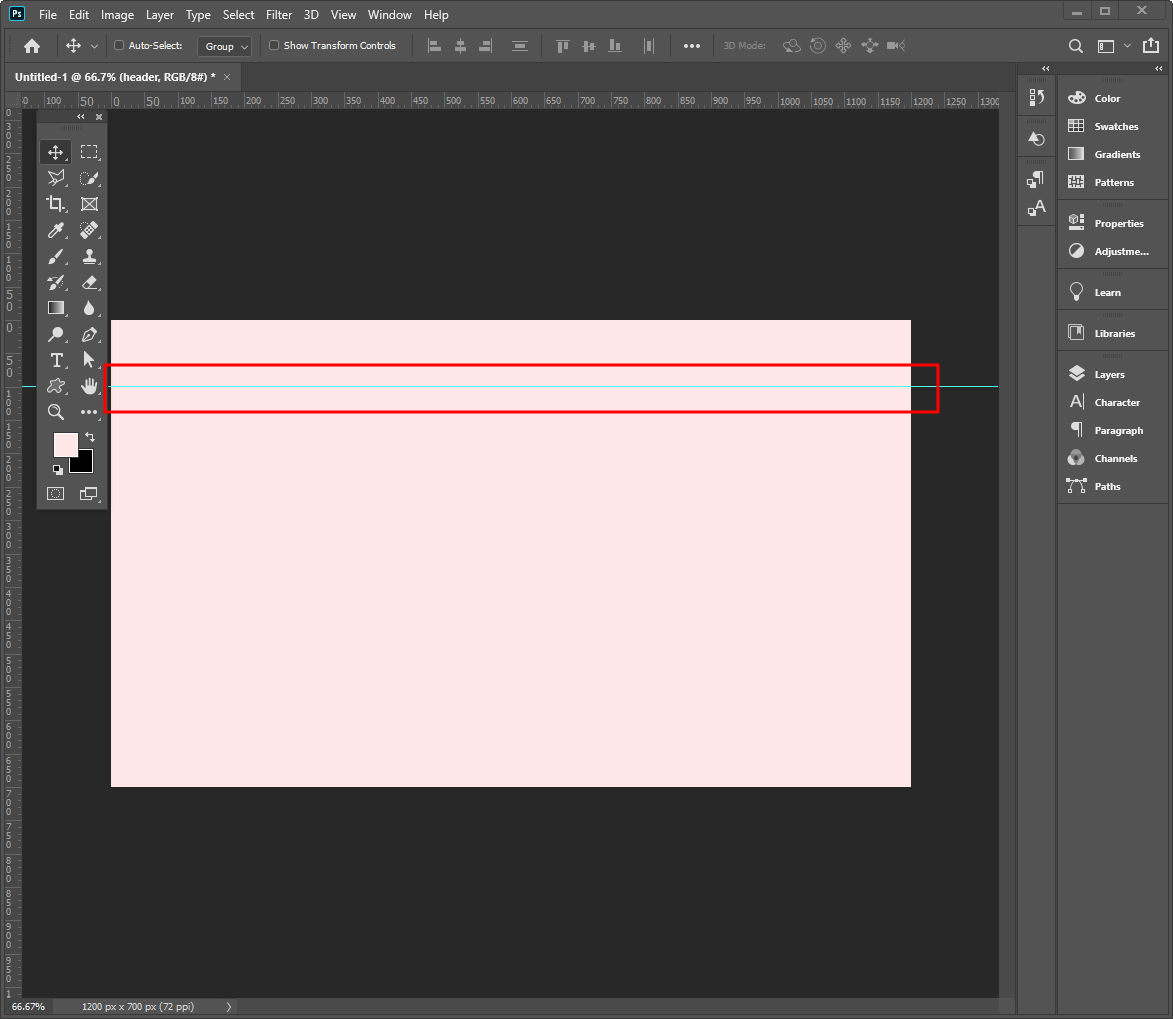Expand the status bar info arrow

(x=229, y=1007)
